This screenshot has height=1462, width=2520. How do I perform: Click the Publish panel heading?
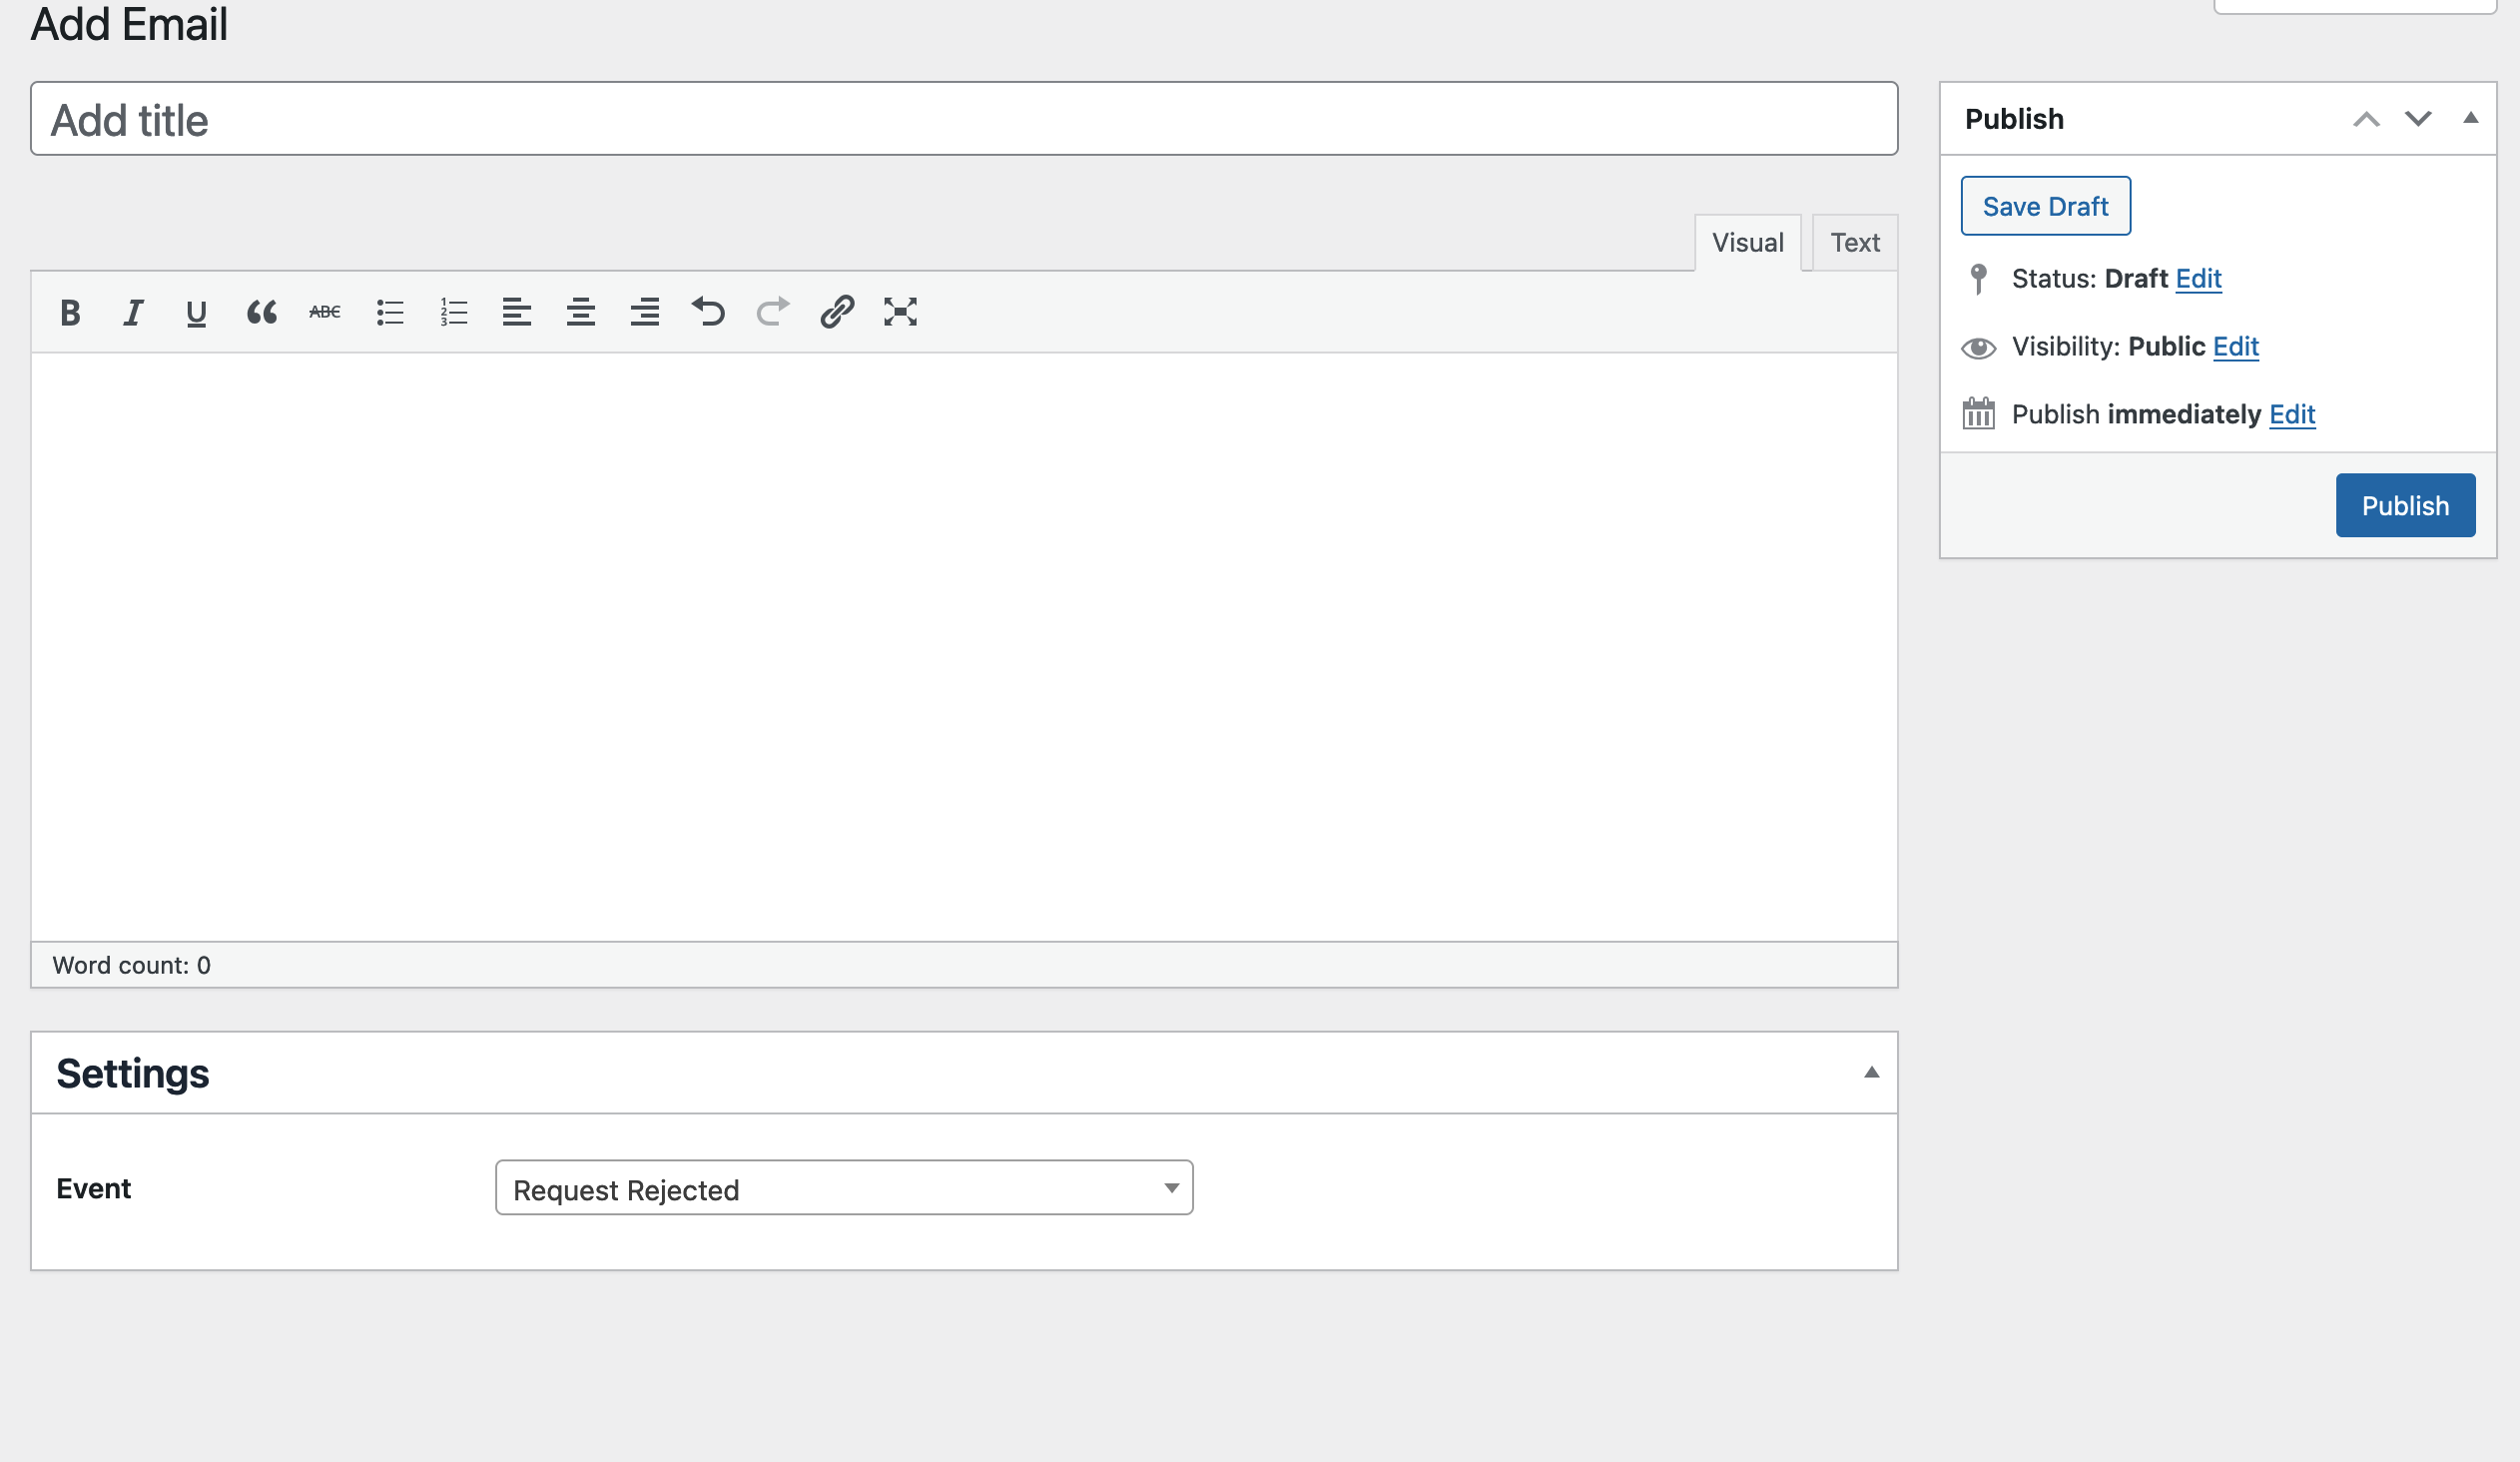(2014, 119)
